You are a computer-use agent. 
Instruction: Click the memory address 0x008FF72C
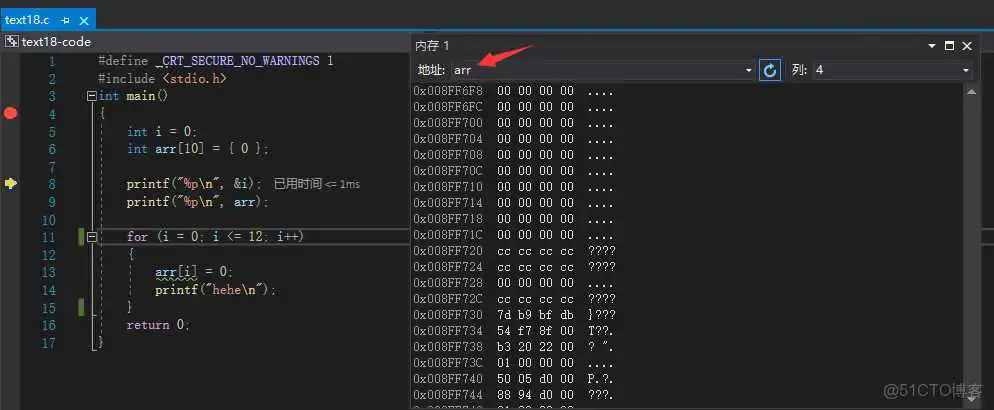[x=448, y=298]
